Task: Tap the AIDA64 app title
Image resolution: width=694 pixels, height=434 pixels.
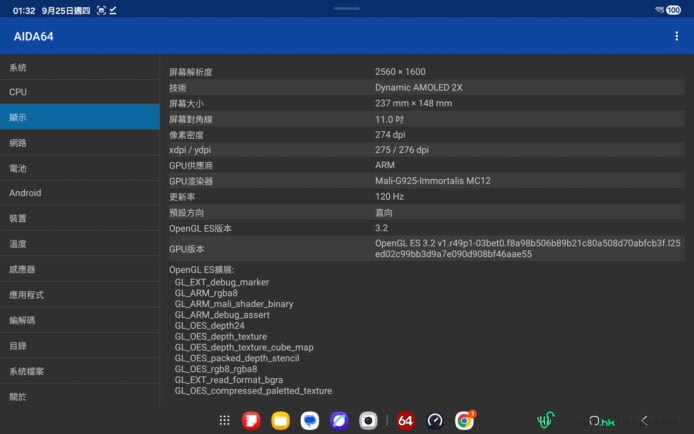Action: (34, 36)
